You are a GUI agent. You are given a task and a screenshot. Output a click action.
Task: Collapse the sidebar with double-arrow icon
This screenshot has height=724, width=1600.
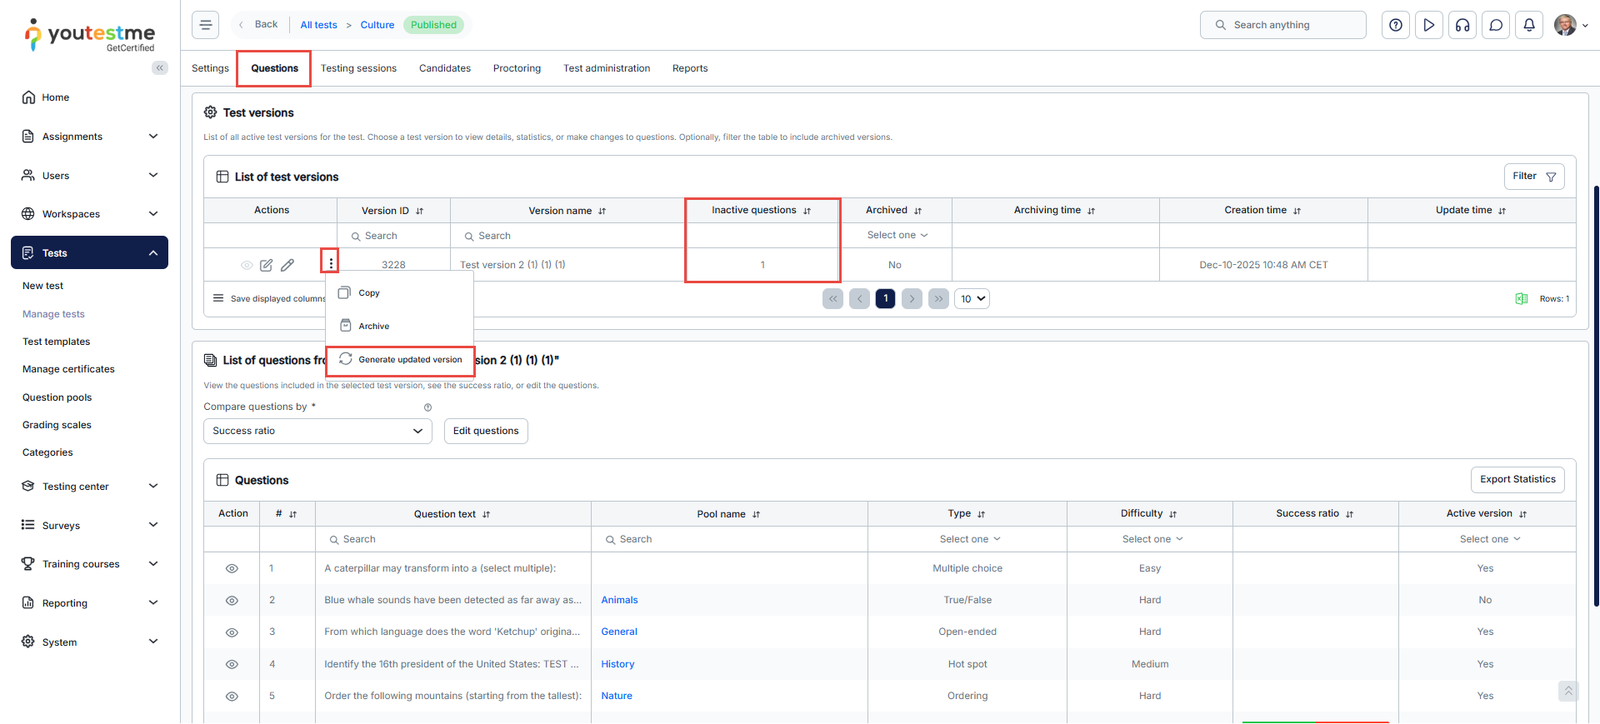click(x=160, y=68)
